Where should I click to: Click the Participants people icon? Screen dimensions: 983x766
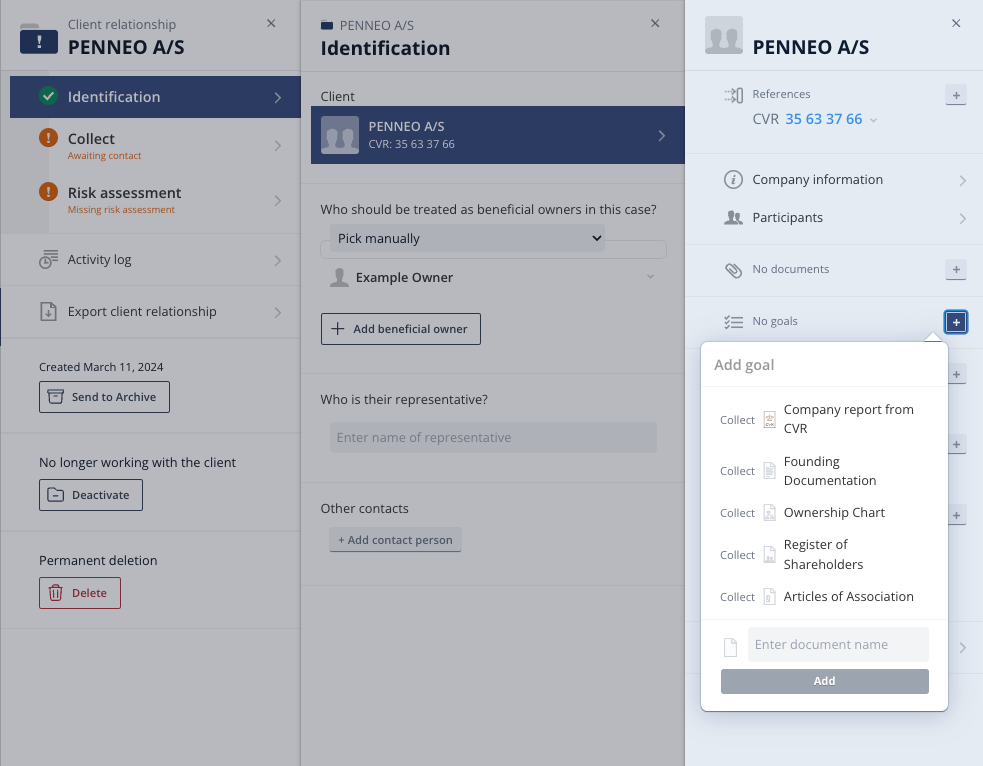[x=733, y=218]
